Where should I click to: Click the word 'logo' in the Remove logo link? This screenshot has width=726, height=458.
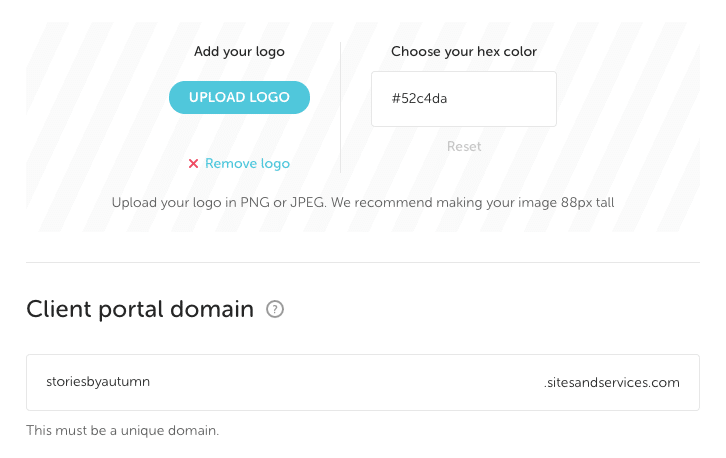[x=274, y=164]
